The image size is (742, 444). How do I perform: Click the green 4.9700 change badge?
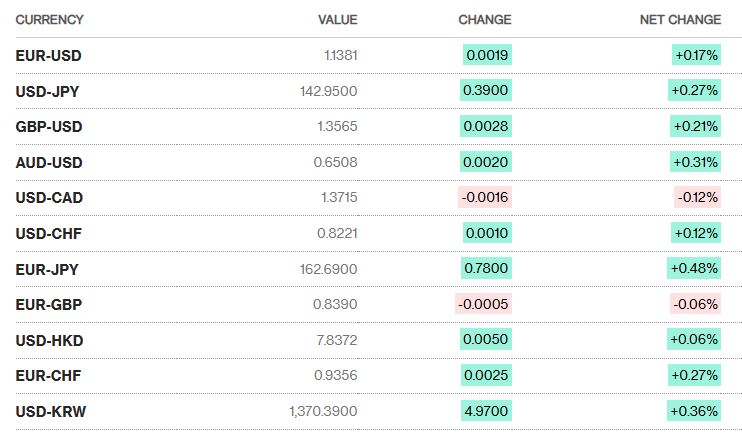click(x=487, y=411)
